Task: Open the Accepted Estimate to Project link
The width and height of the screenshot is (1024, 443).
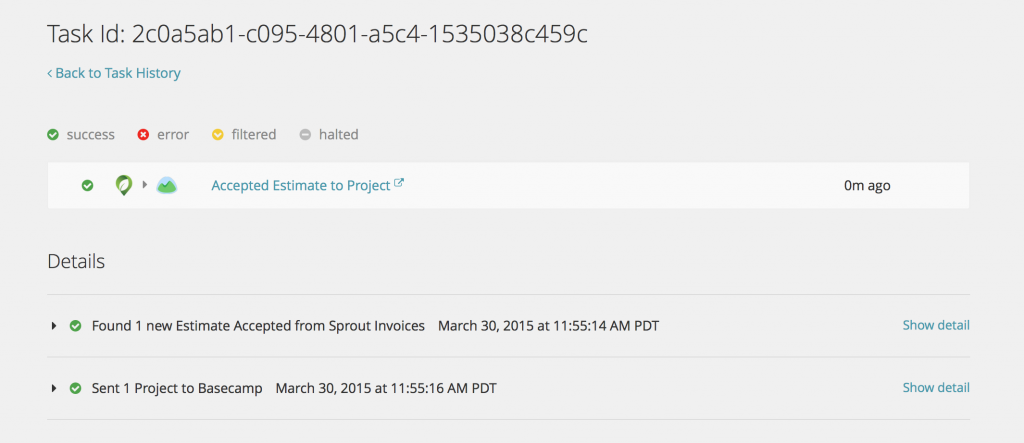Action: 300,185
